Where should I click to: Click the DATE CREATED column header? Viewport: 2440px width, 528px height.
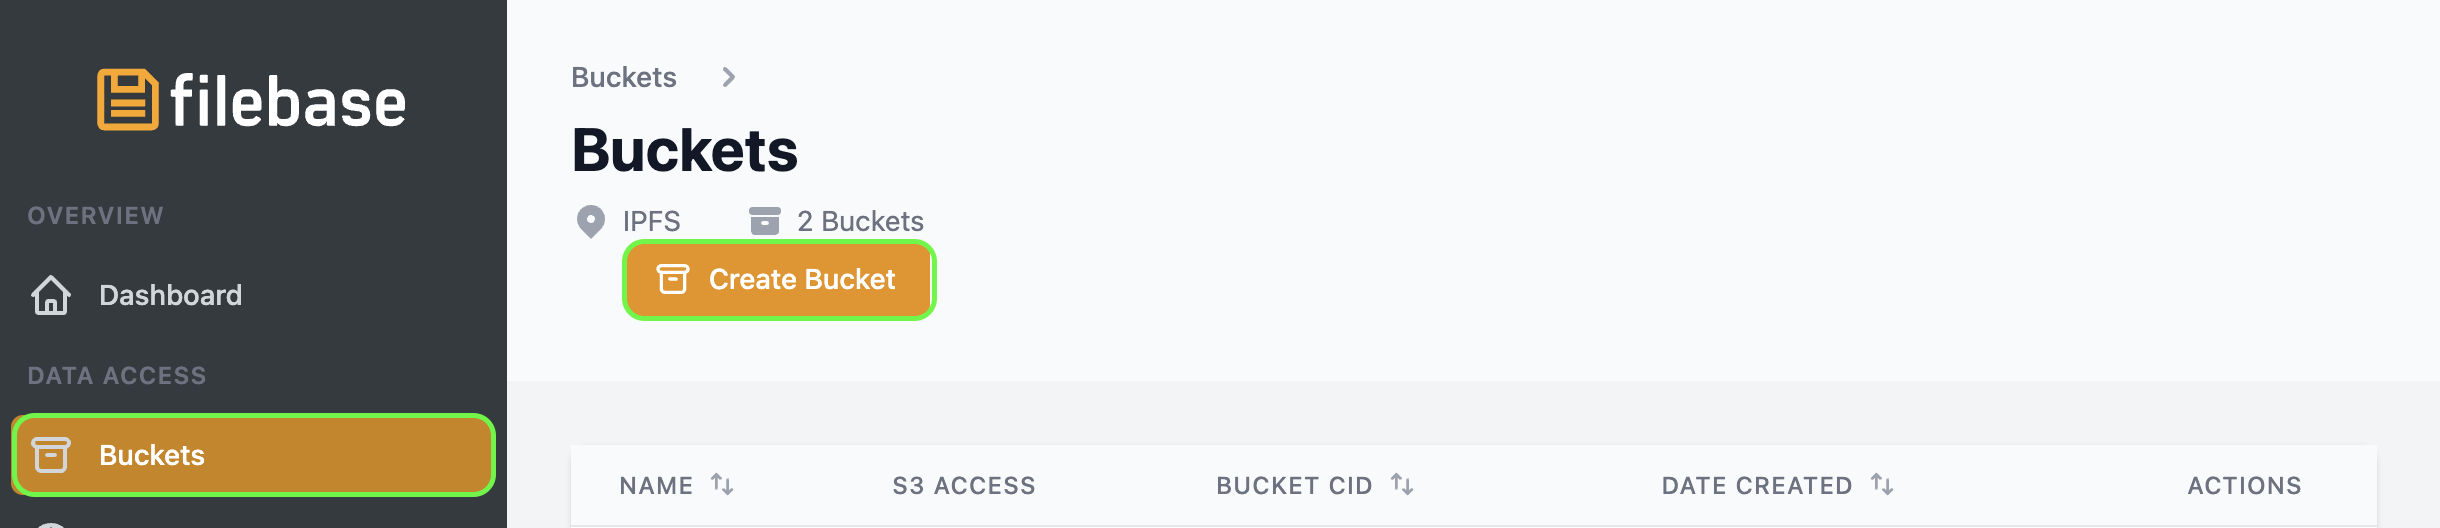[1757, 486]
